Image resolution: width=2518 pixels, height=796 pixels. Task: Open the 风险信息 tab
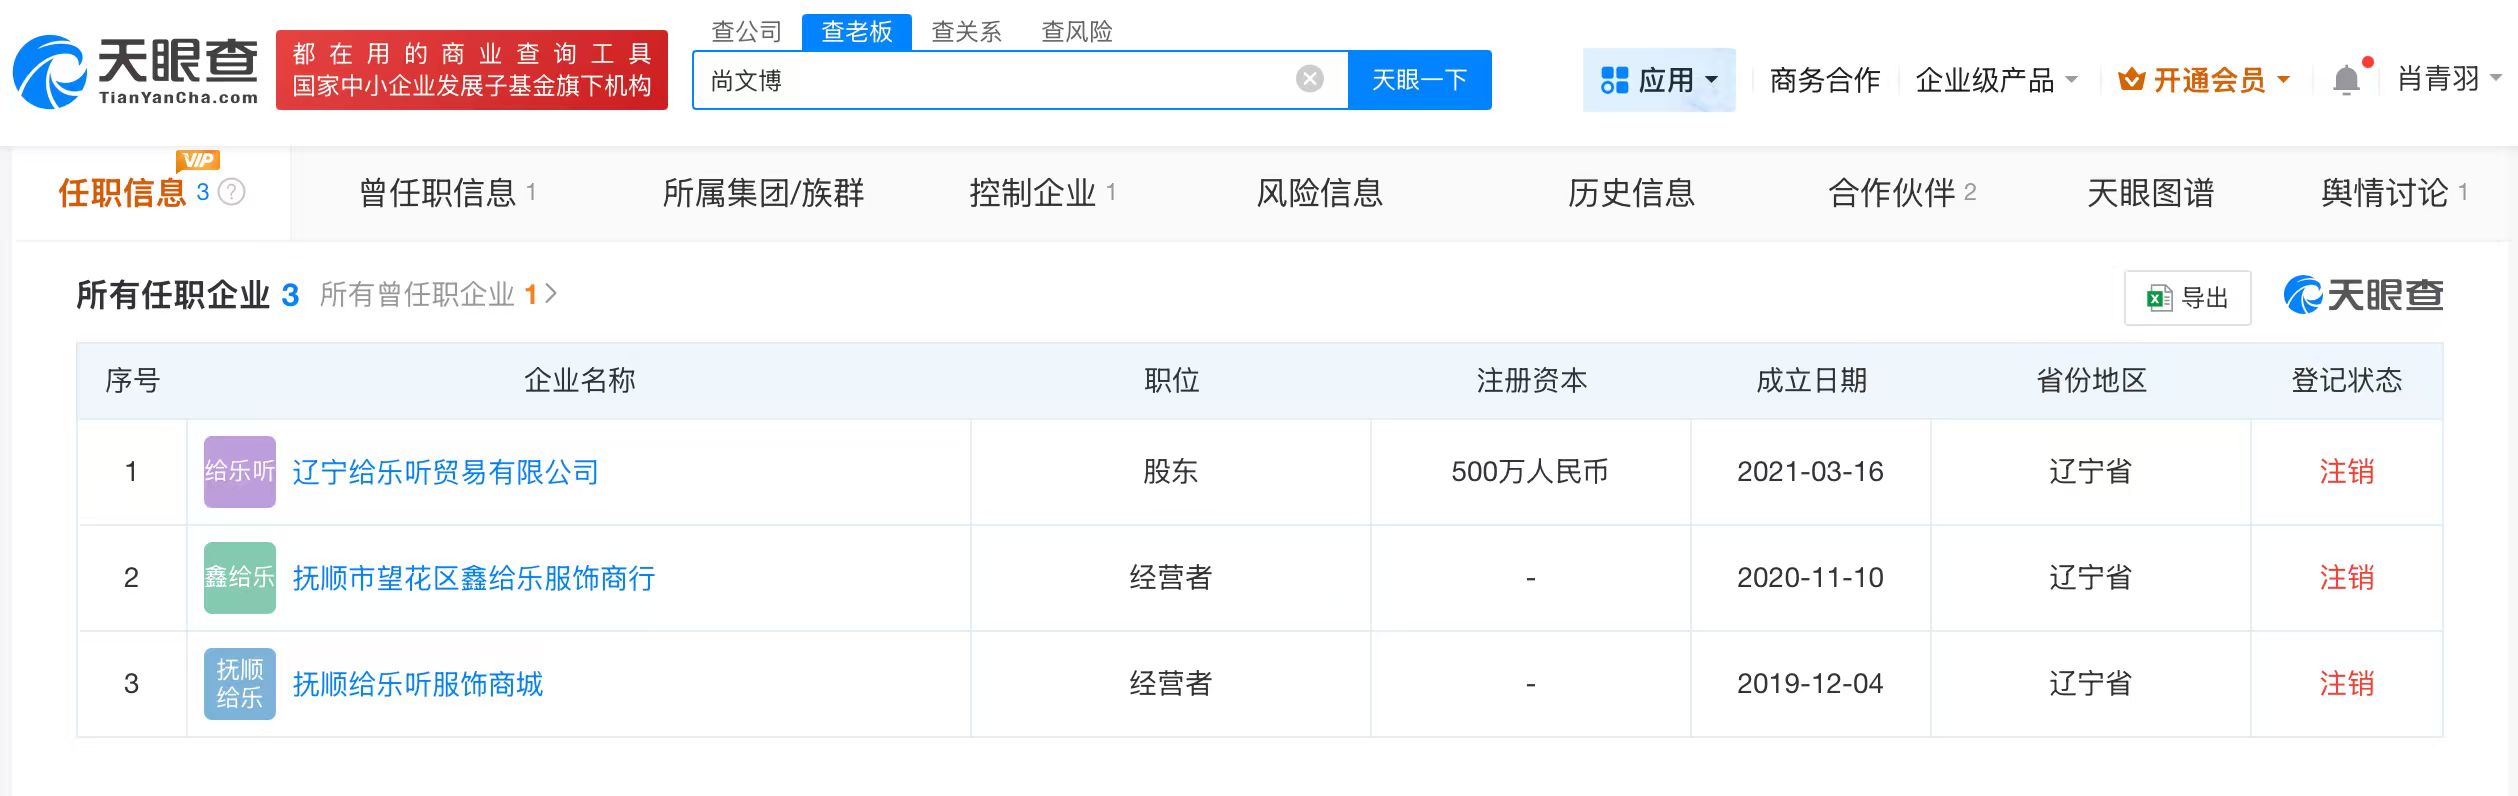1319,193
